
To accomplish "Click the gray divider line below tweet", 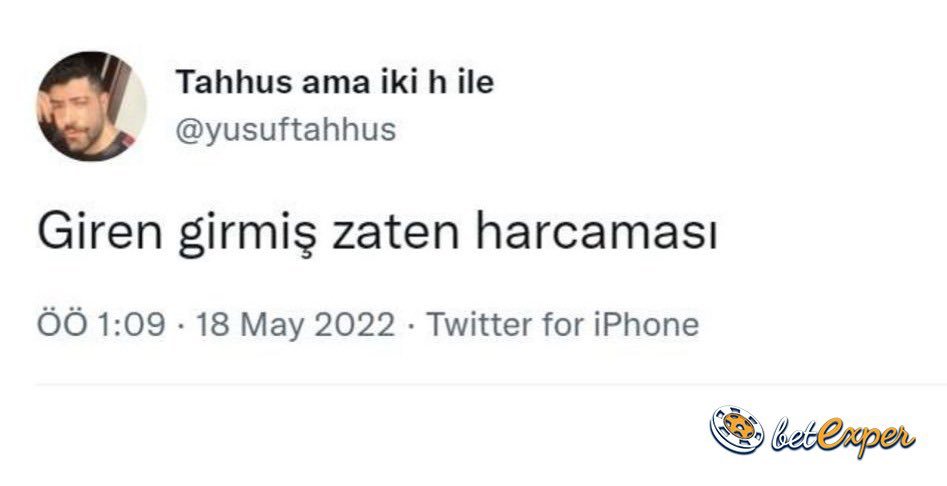I will point(491,384).
